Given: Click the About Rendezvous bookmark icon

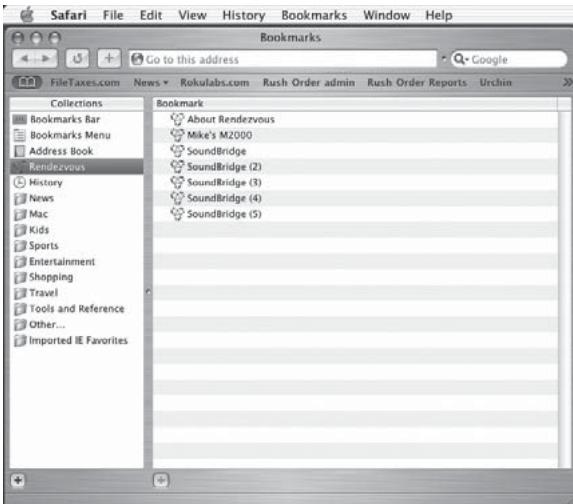Looking at the screenshot, I should pyautogui.click(x=177, y=119).
